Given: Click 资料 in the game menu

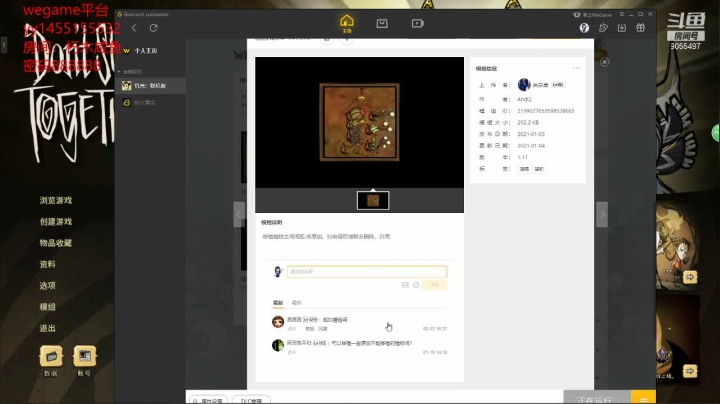Looking at the screenshot, I should [47, 264].
